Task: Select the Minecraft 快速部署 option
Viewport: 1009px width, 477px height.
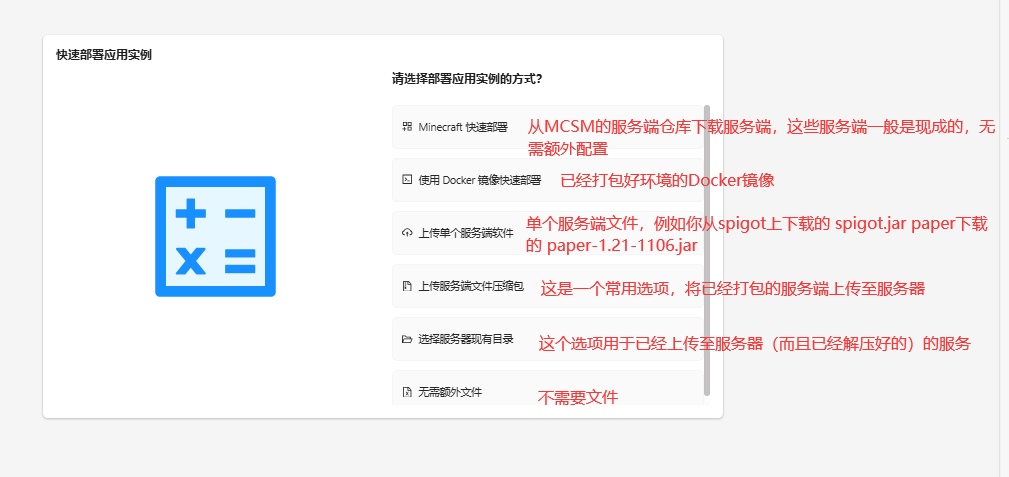Action: point(462,127)
